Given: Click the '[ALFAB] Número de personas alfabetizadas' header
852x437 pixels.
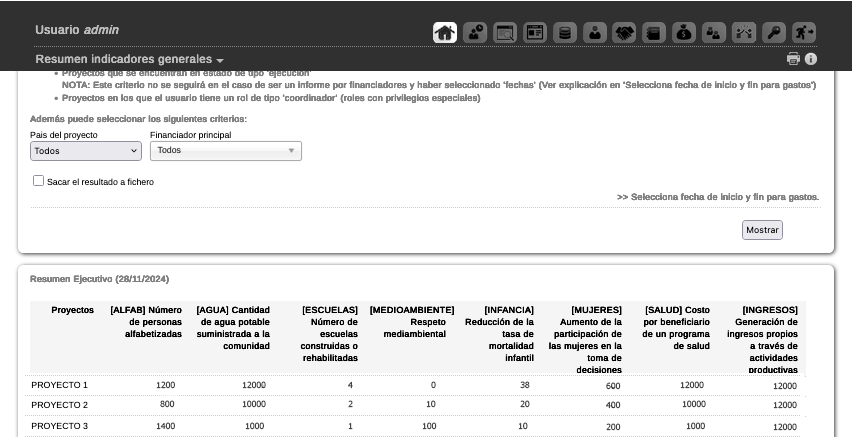Looking at the screenshot, I should [146, 322].
